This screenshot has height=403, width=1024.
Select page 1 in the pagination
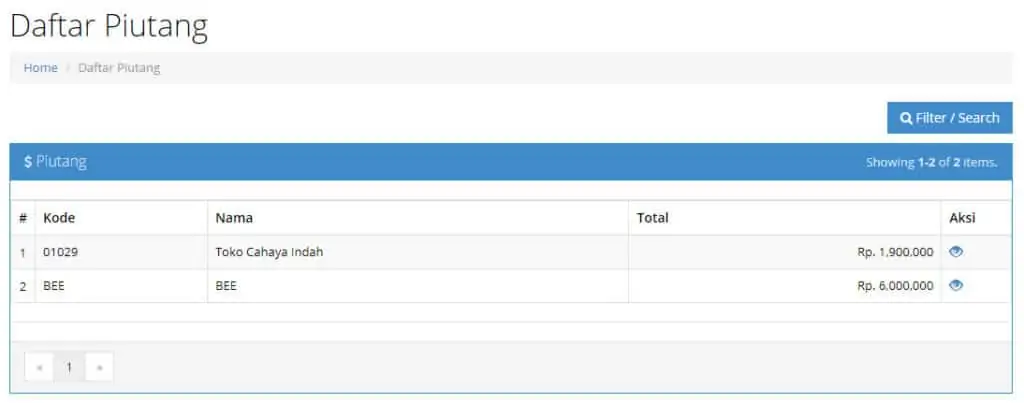point(69,367)
